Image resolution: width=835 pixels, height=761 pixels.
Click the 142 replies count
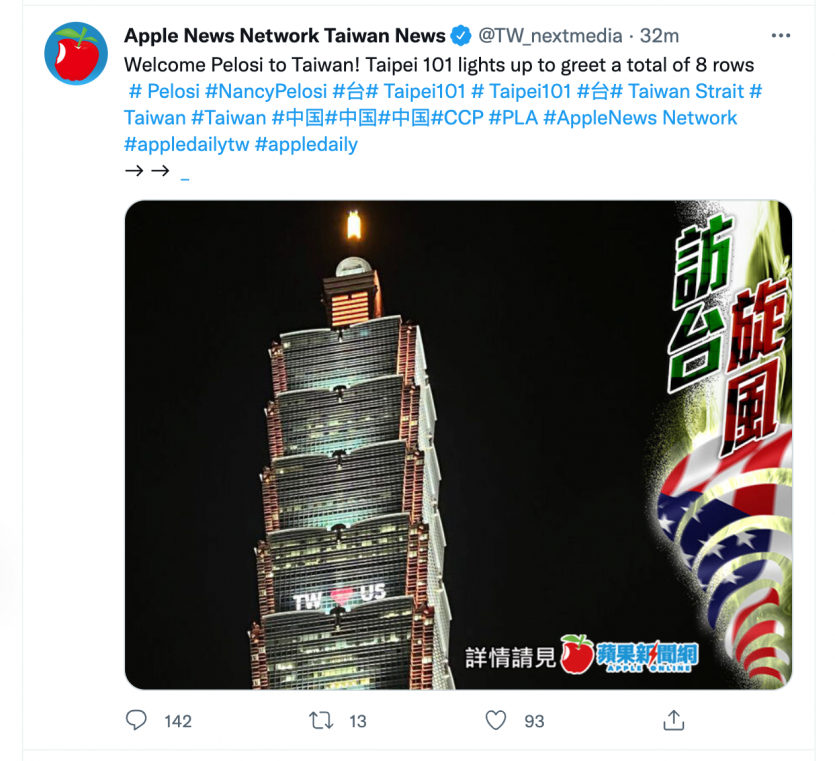[178, 721]
